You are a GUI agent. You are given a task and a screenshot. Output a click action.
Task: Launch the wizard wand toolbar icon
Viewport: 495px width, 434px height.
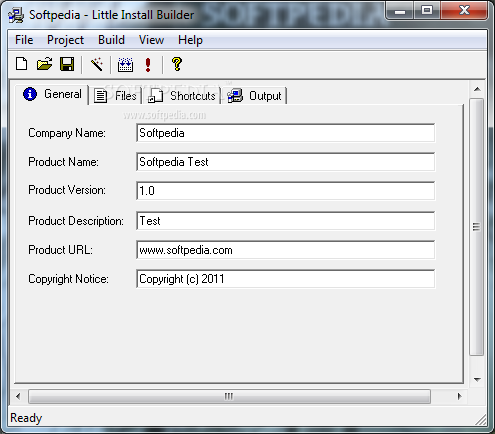(97, 64)
